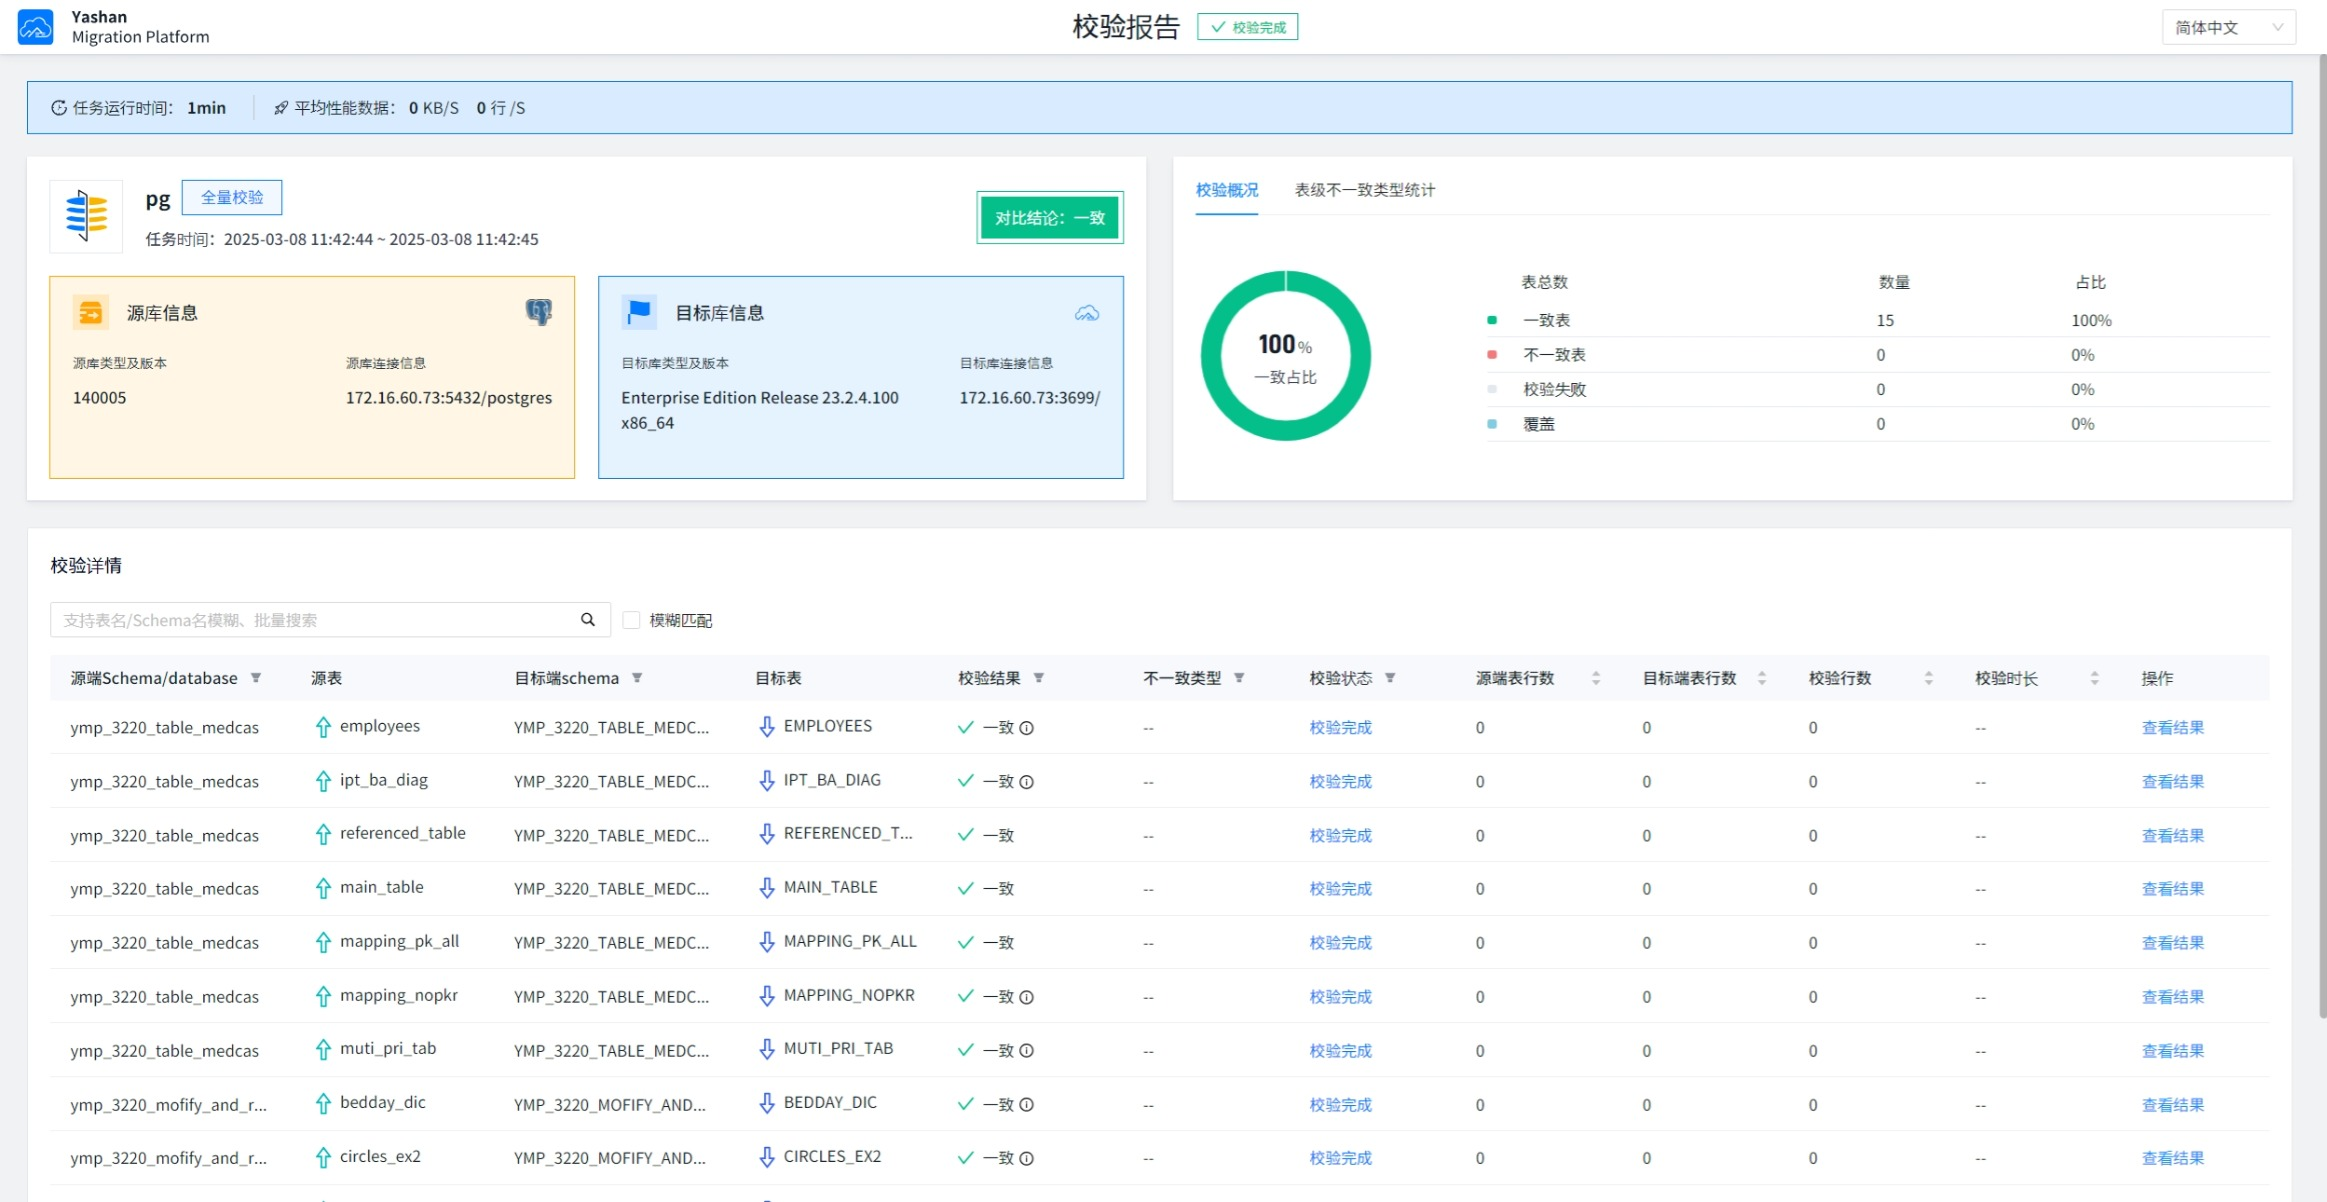Image resolution: width=2327 pixels, height=1202 pixels.
Task: Open the 简体中文 language dropdown
Action: 2229,27
